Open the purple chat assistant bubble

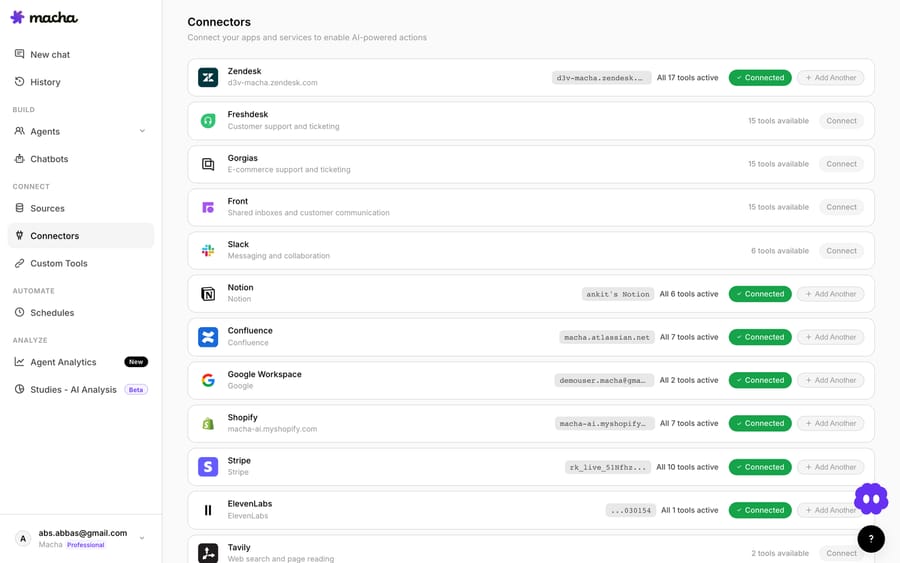(871, 499)
